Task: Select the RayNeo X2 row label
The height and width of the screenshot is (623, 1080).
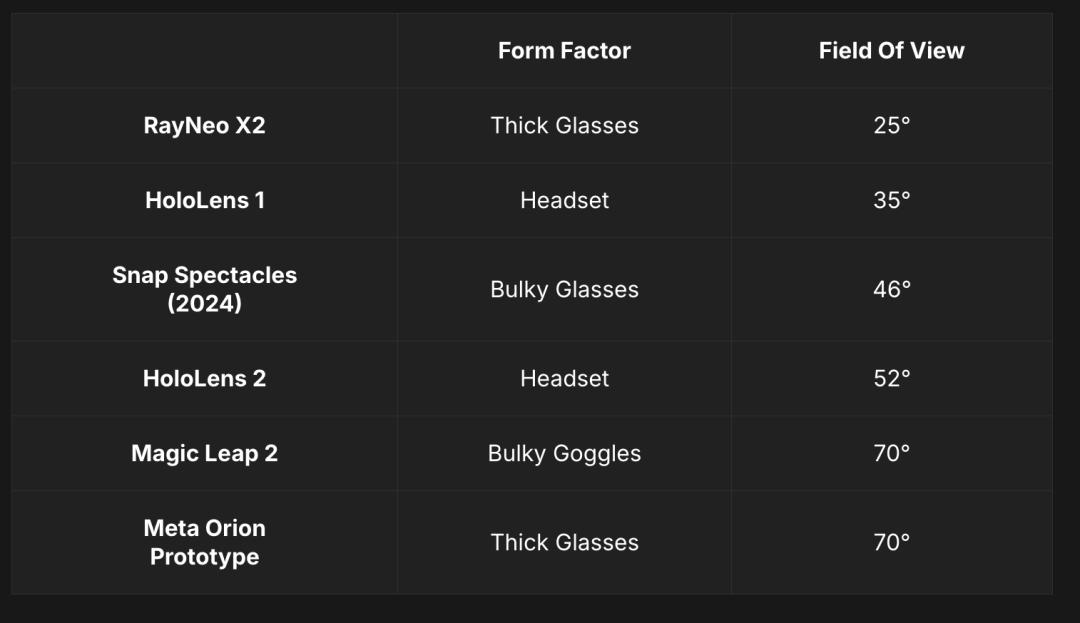Action: coord(204,126)
